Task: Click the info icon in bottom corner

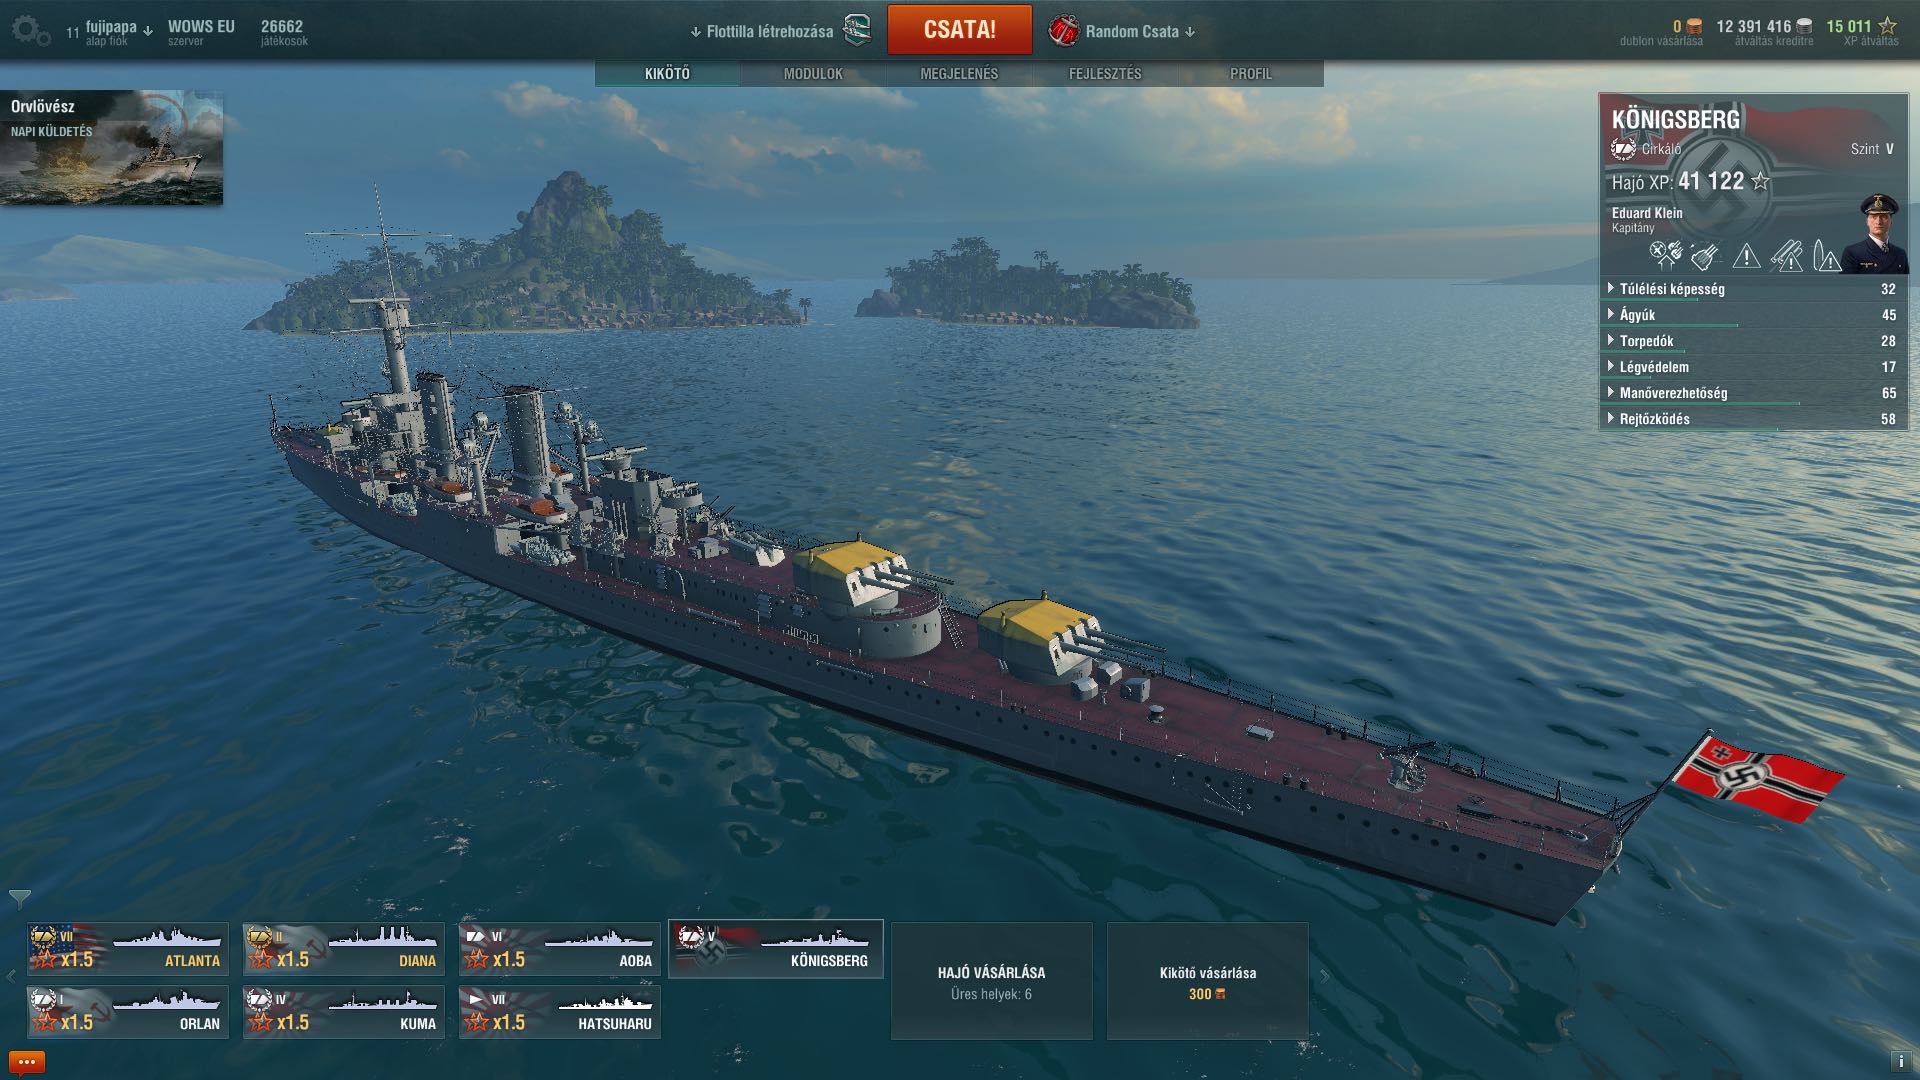Action: (x=1901, y=1062)
